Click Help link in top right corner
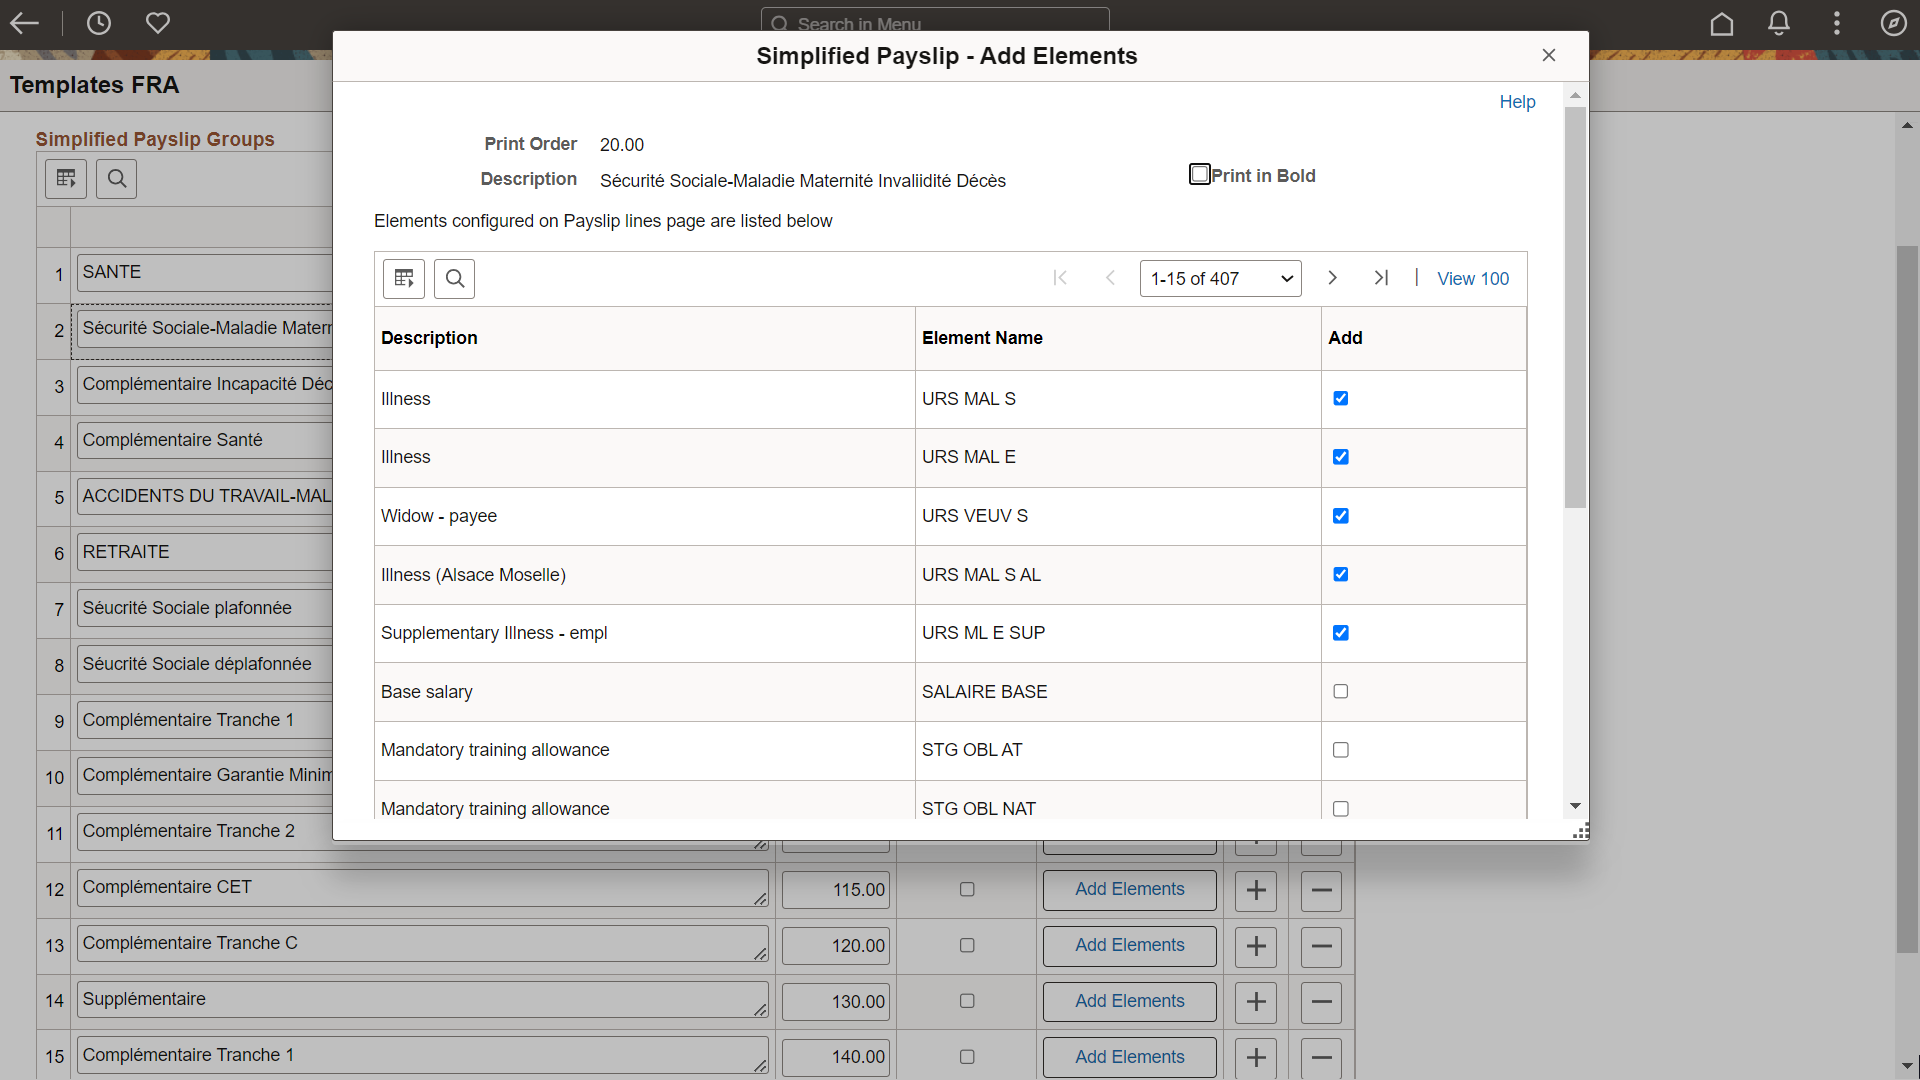 tap(1519, 102)
